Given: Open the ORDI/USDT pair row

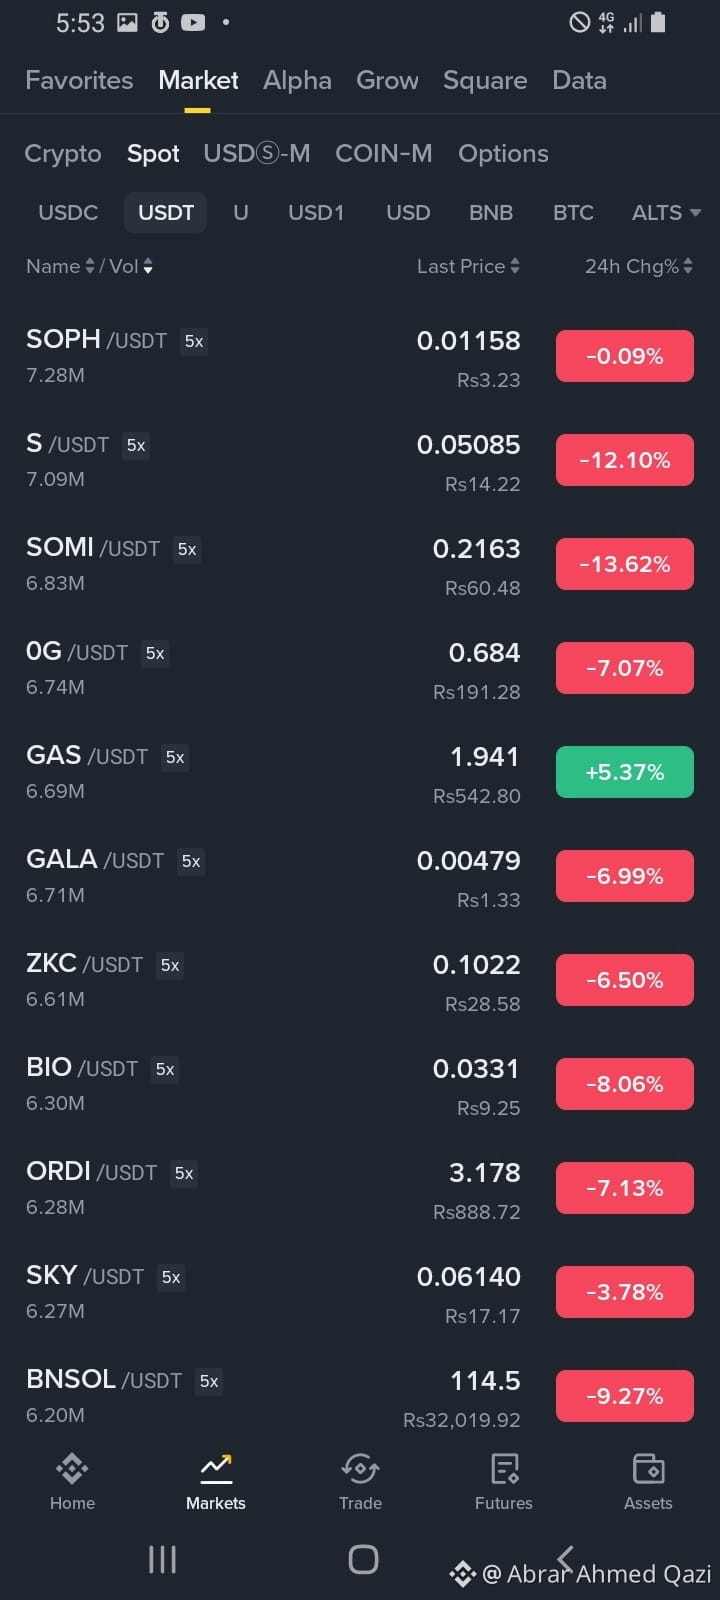Looking at the screenshot, I should 360,1188.
